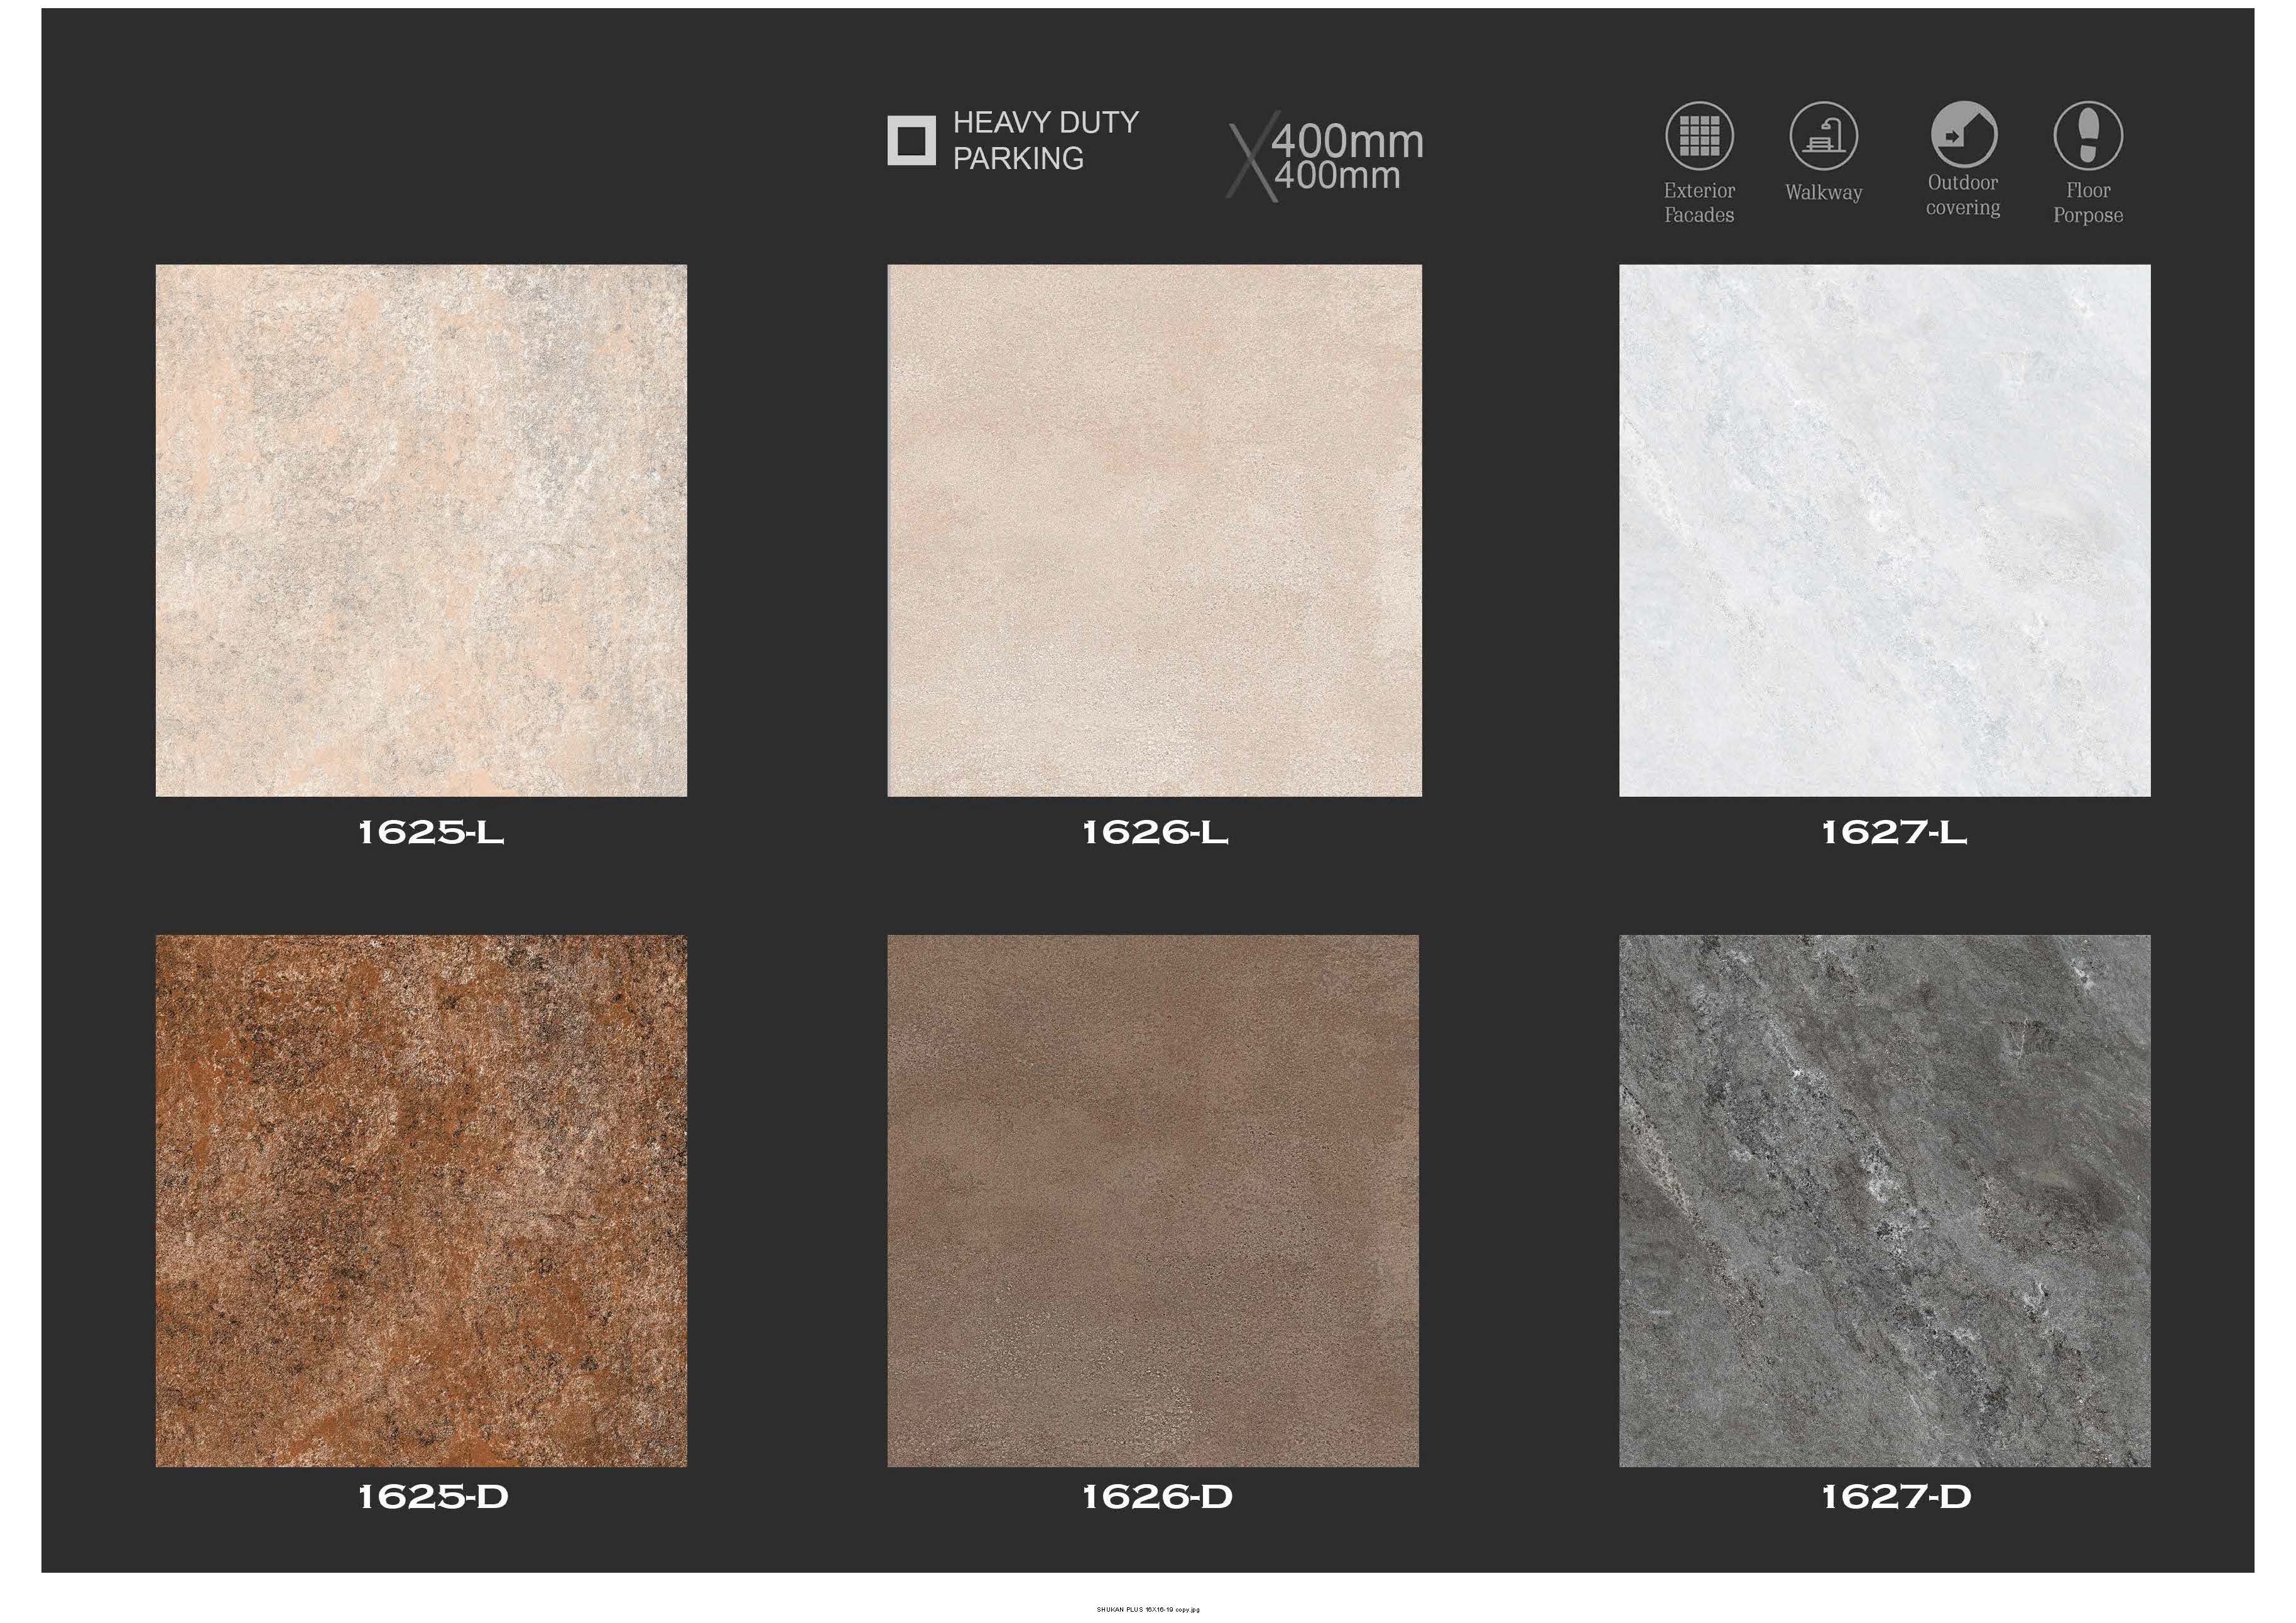Select the 1627-L light grey tile swatch
The image size is (2296, 1623).
1885,531
